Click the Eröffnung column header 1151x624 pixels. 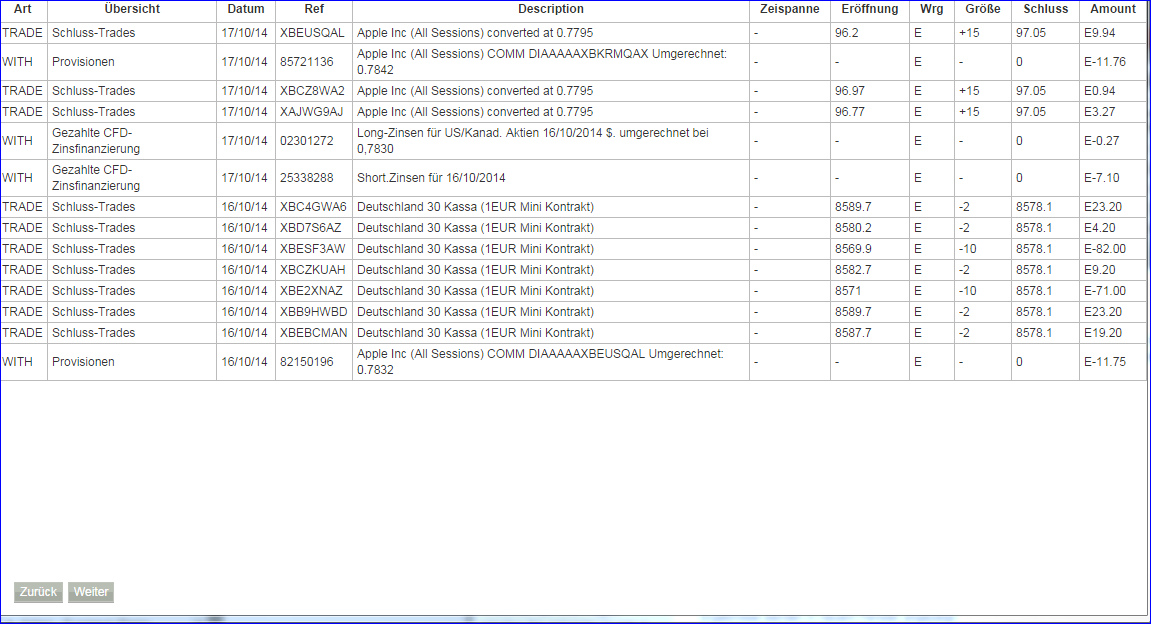pyautogui.click(x=869, y=9)
